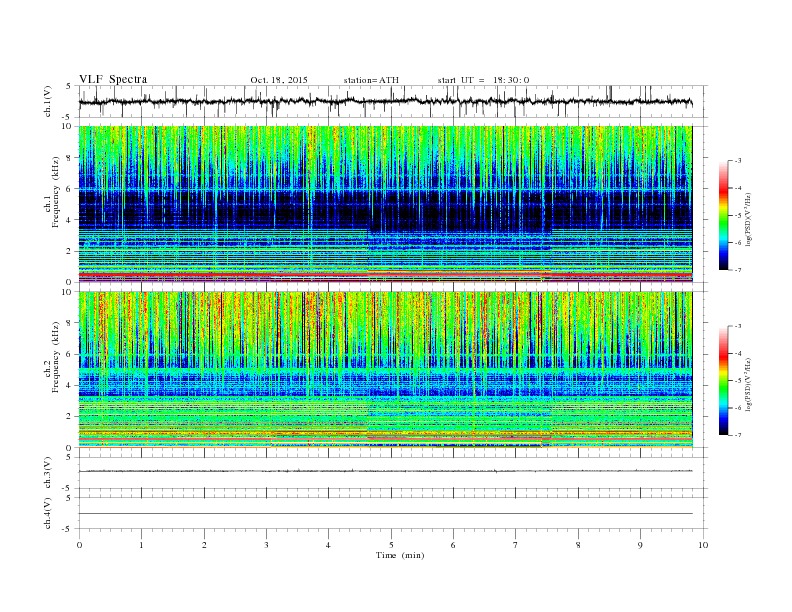Screen dimensions: 792x612
Task: Click the time axis tick label '0'
Action: pyautogui.click(x=79, y=545)
